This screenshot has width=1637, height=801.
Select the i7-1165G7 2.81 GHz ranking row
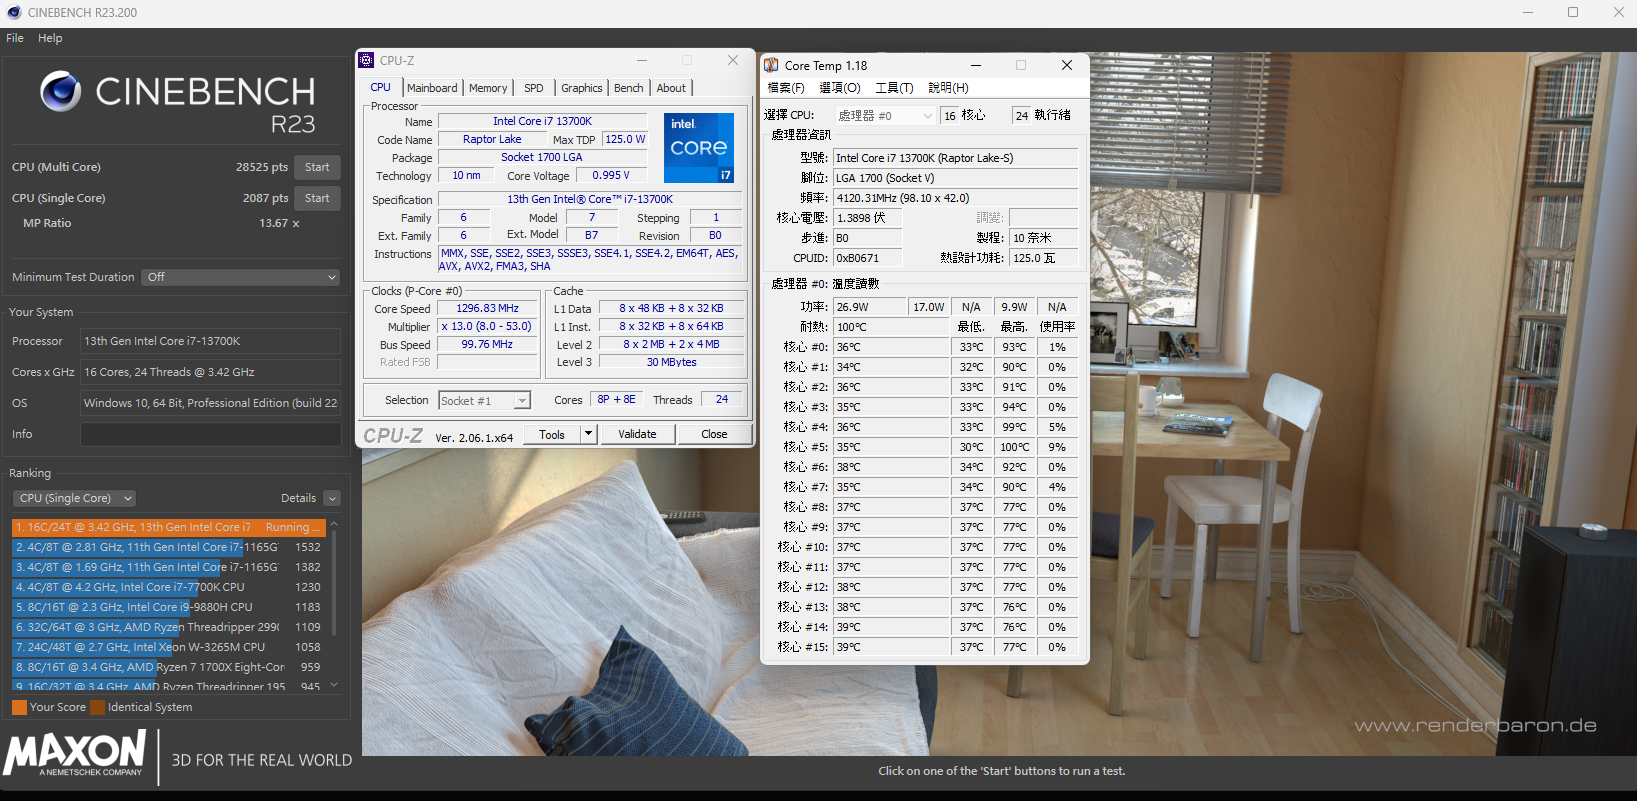point(168,547)
